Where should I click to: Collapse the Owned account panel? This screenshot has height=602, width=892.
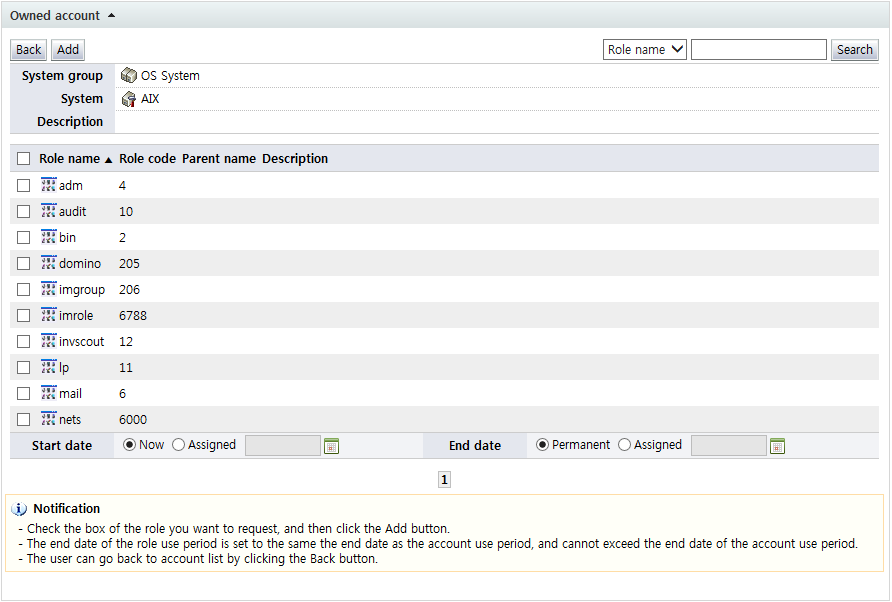(x=111, y=16)
